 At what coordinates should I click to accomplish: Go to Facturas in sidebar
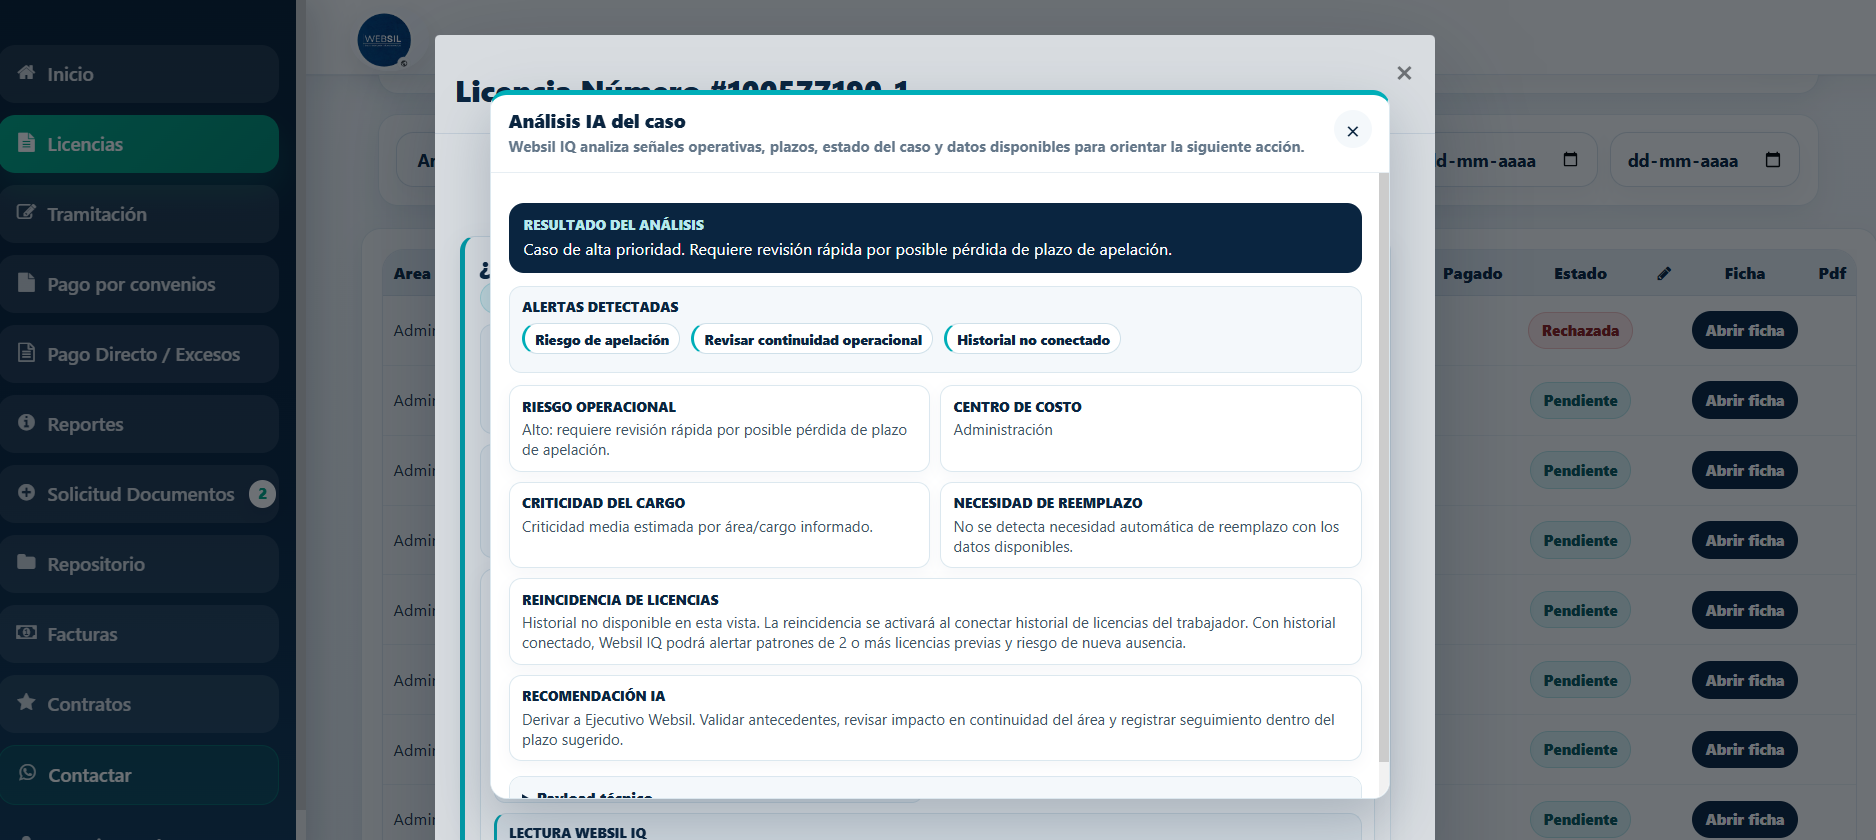[x=139, y=634]
